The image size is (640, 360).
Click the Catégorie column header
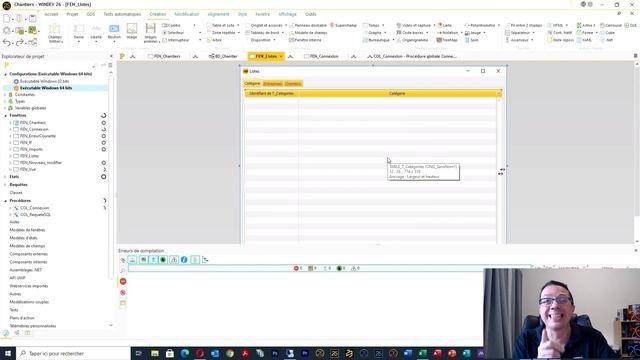(x=397, y=93)
